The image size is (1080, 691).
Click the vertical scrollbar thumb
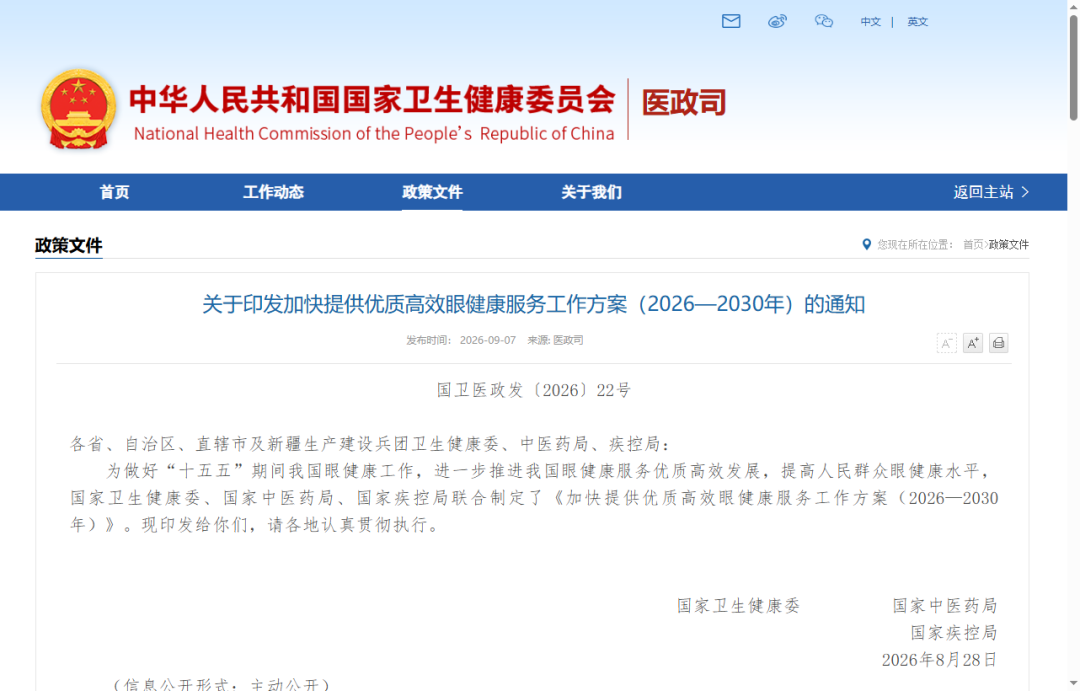point(1073,68)
